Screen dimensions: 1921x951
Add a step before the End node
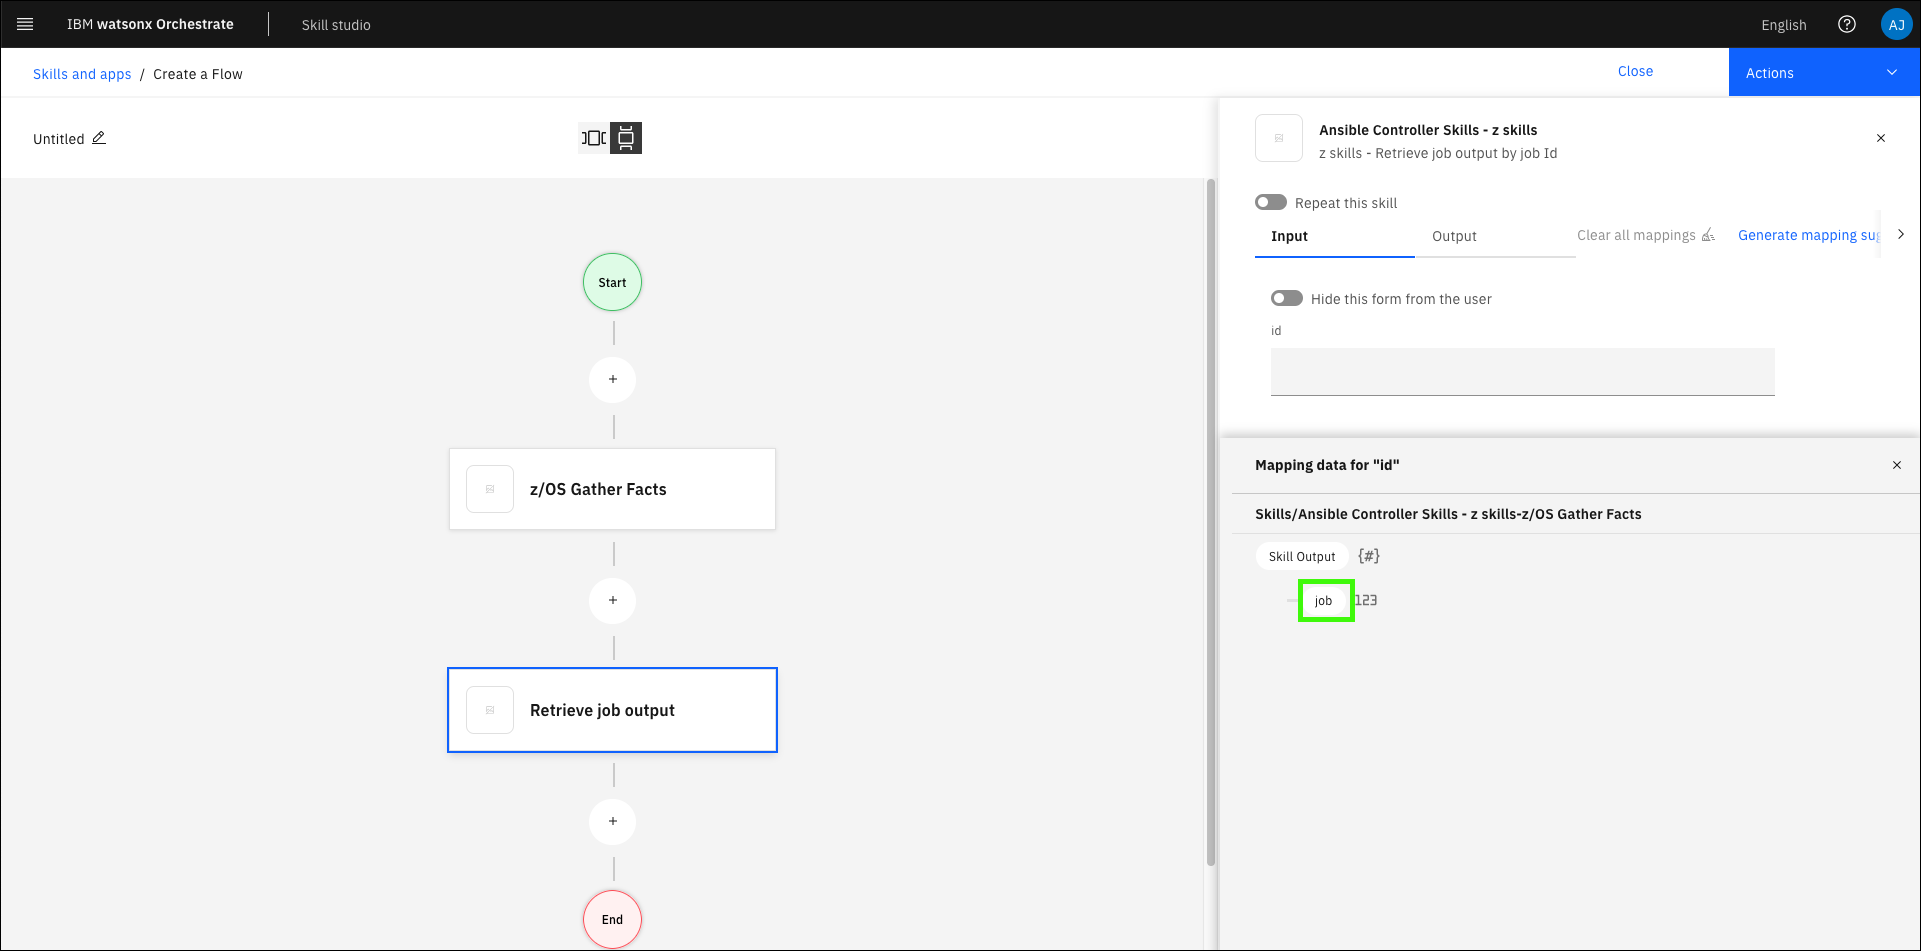[x=612, y=822]
